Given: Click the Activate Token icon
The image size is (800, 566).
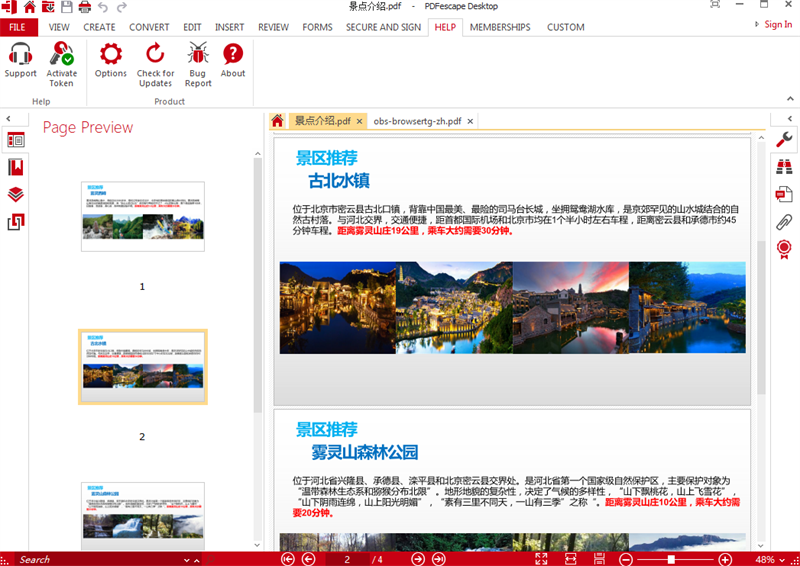Looking at the screenshot, I should tap(61, 60).
